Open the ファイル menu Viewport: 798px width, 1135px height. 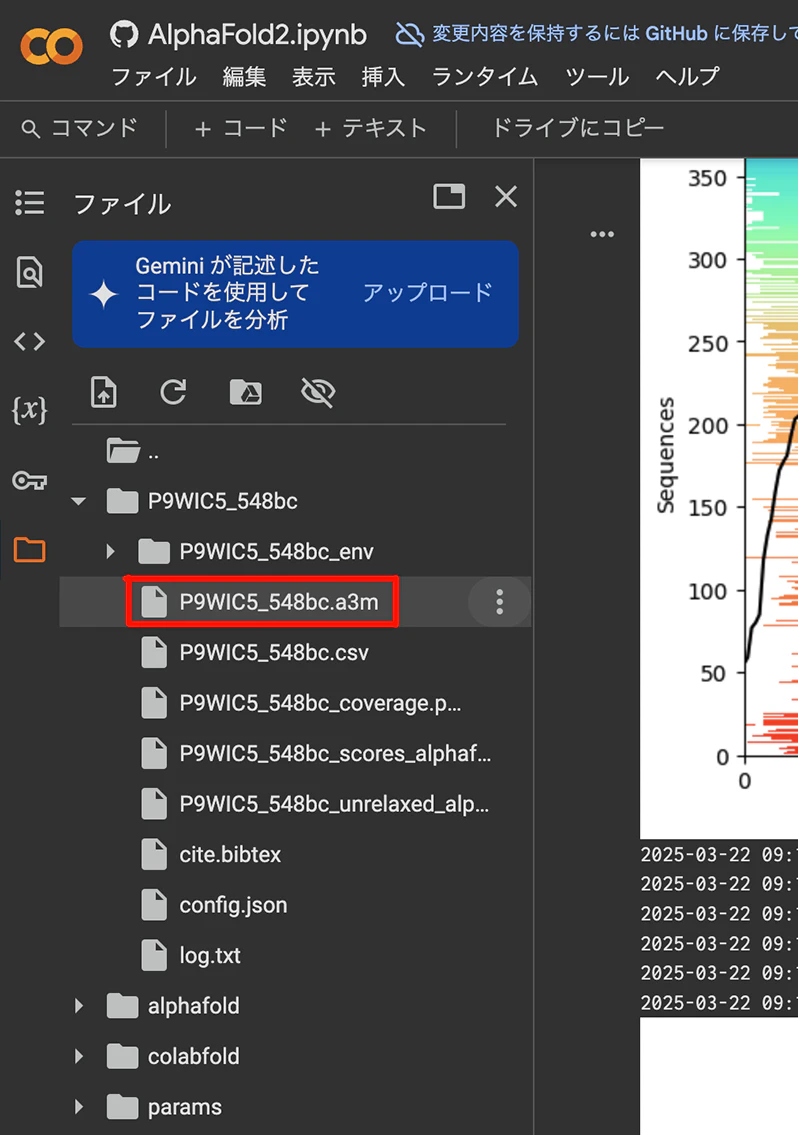coord(154,77)
